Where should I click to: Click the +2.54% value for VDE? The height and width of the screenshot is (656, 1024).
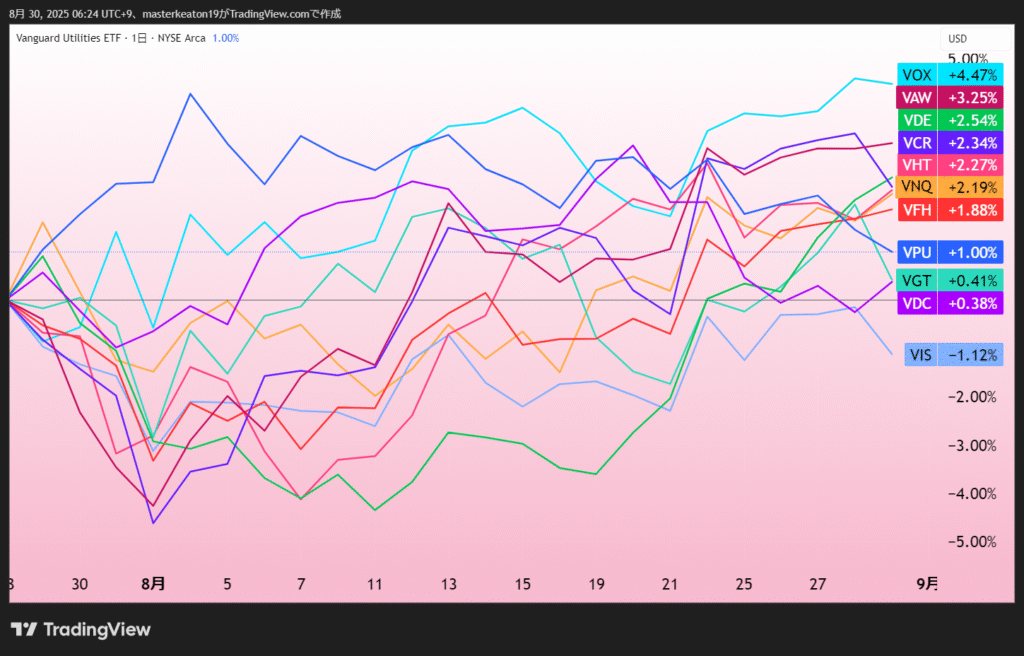point(971,120)
